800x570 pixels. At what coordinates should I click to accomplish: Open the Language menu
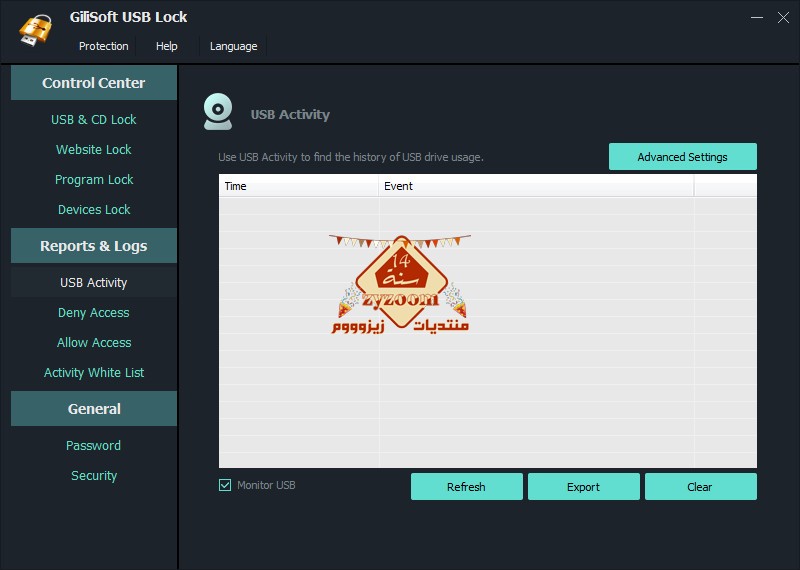click(233, 46)
